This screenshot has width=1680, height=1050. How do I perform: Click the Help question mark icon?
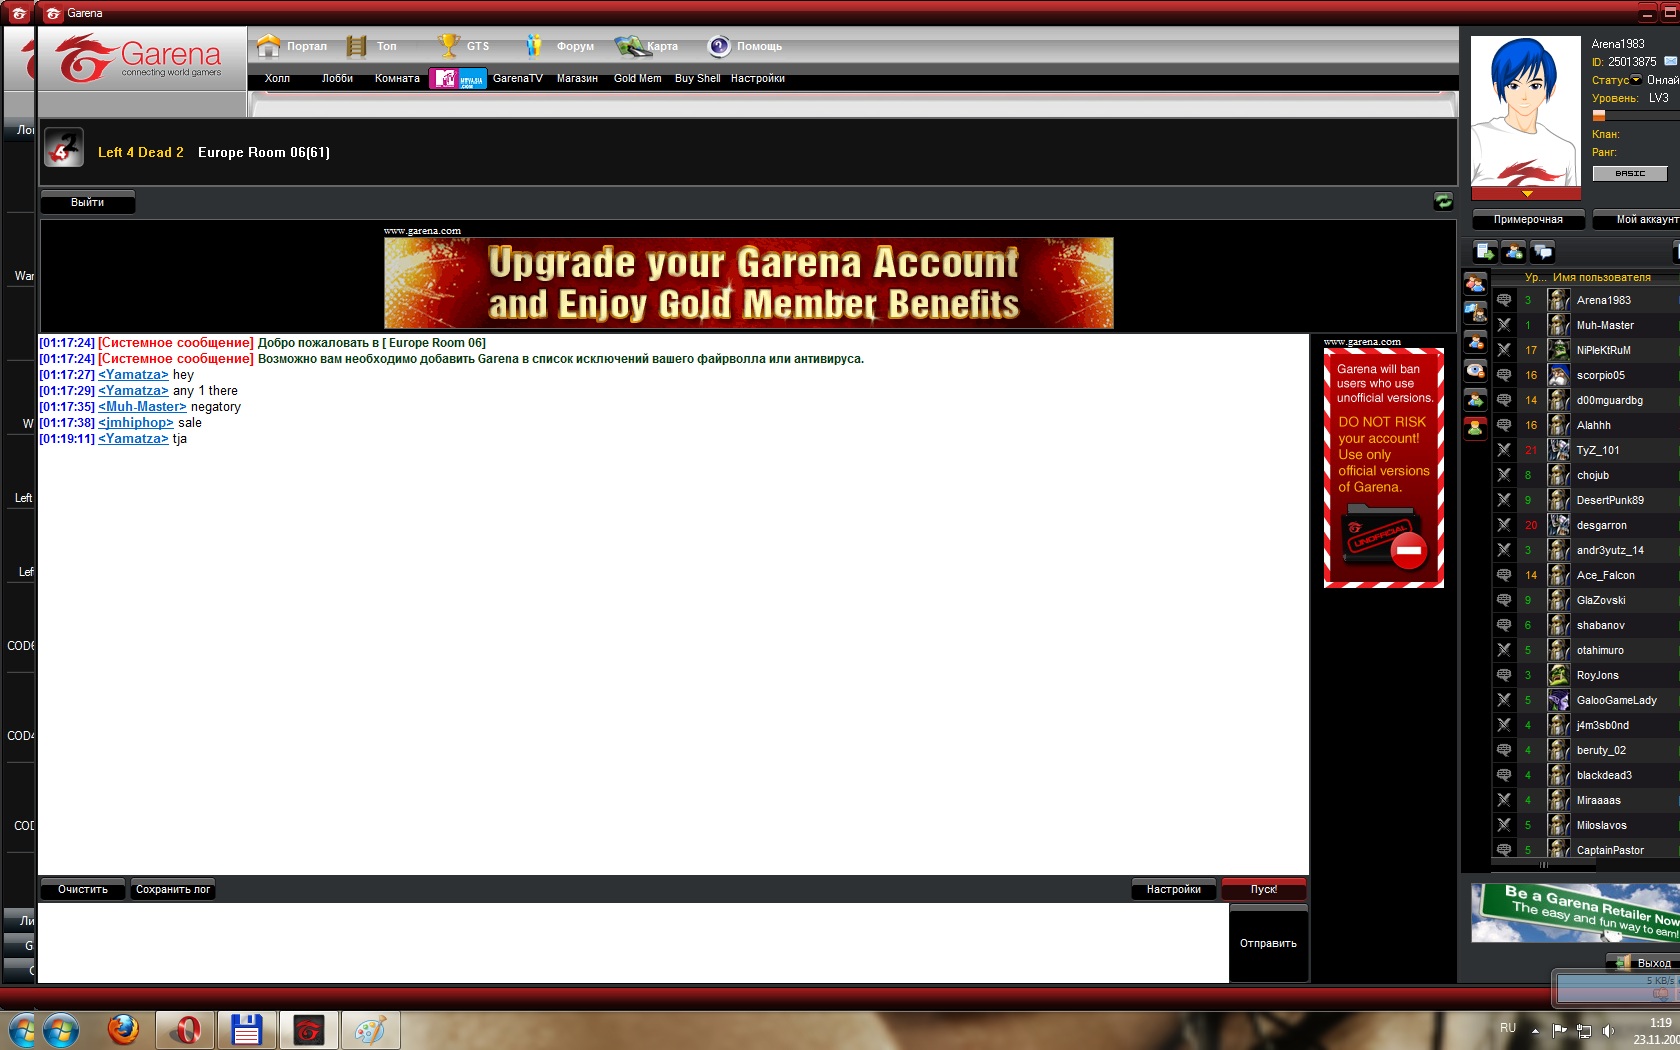pos(719,46)
